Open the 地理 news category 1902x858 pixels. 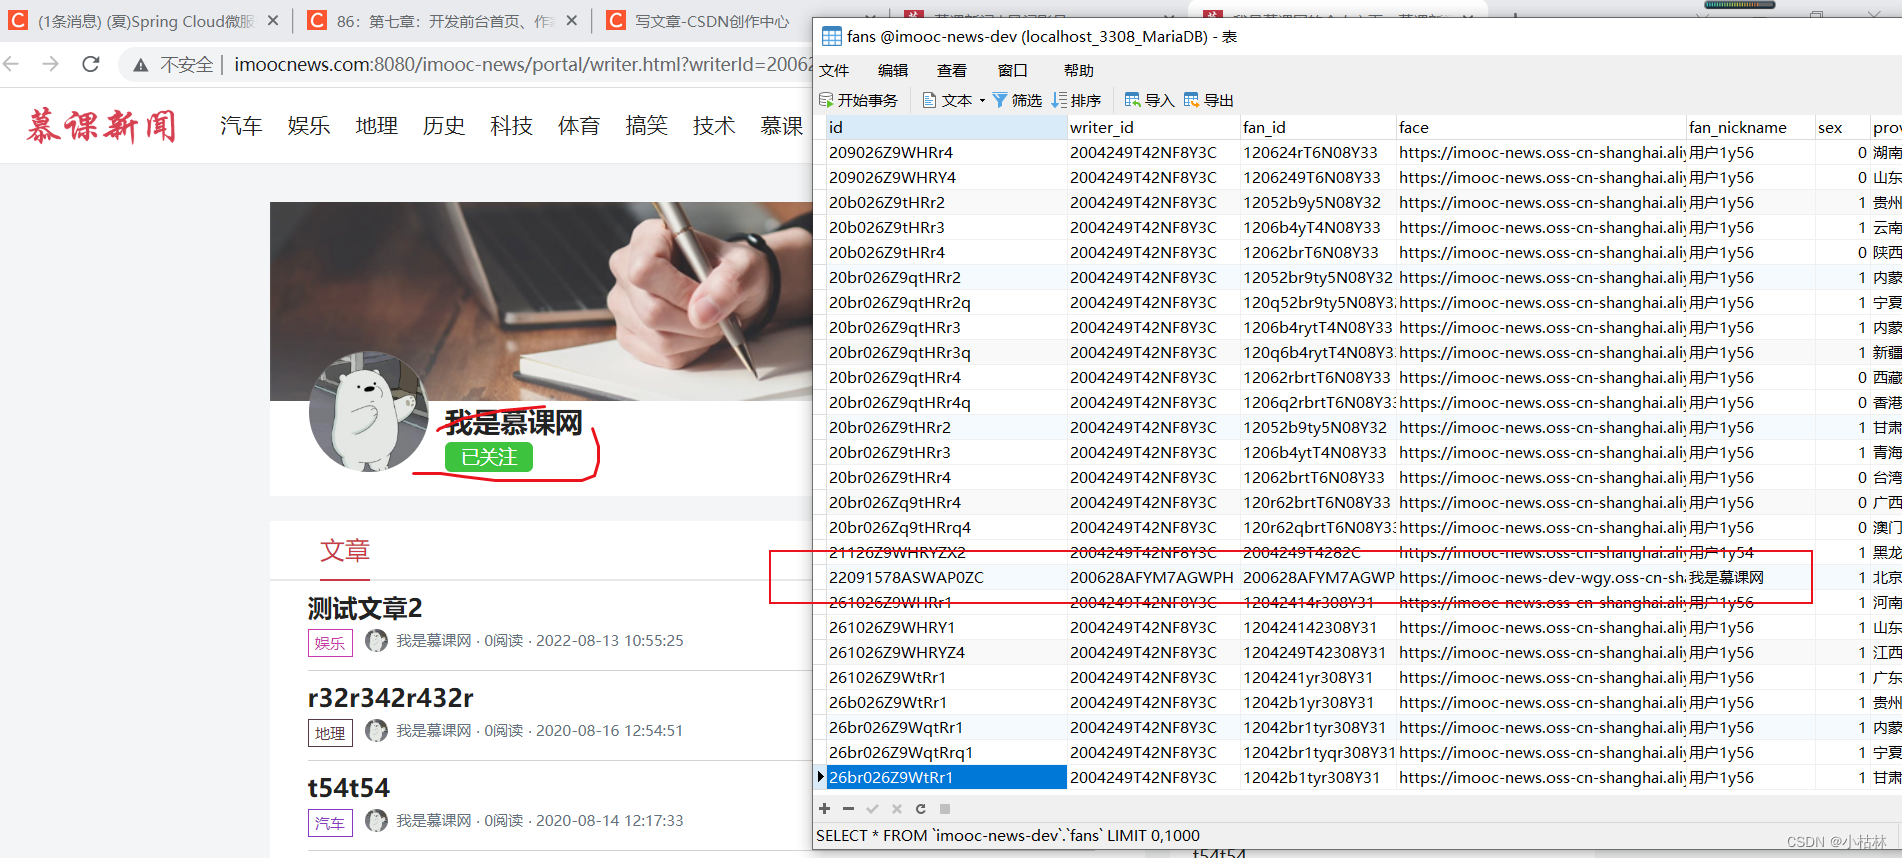click(377, 126)
